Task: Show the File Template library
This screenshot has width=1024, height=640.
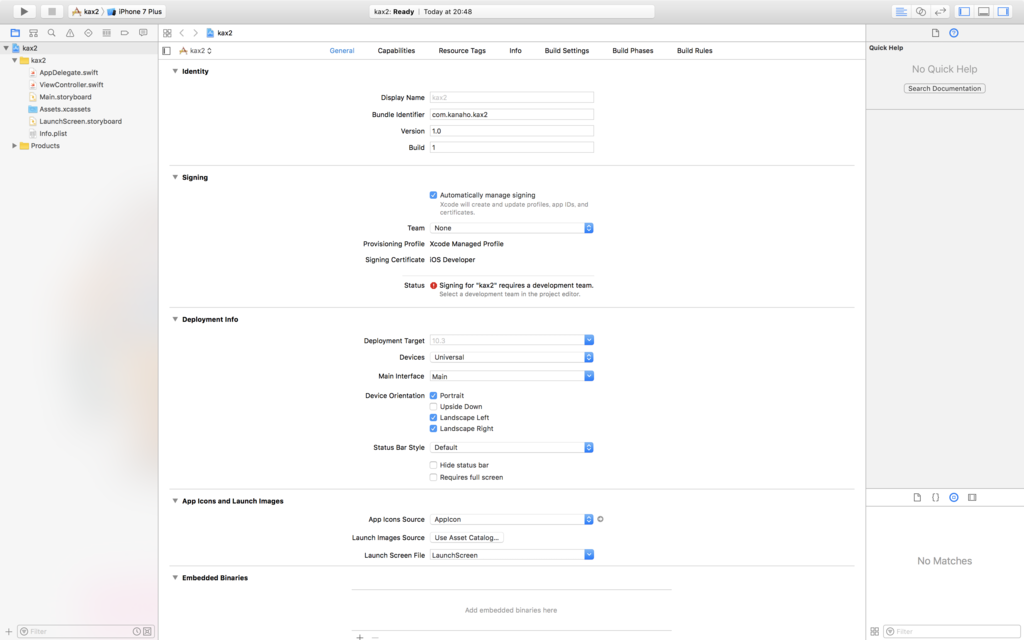Action: tap(917, 497)
